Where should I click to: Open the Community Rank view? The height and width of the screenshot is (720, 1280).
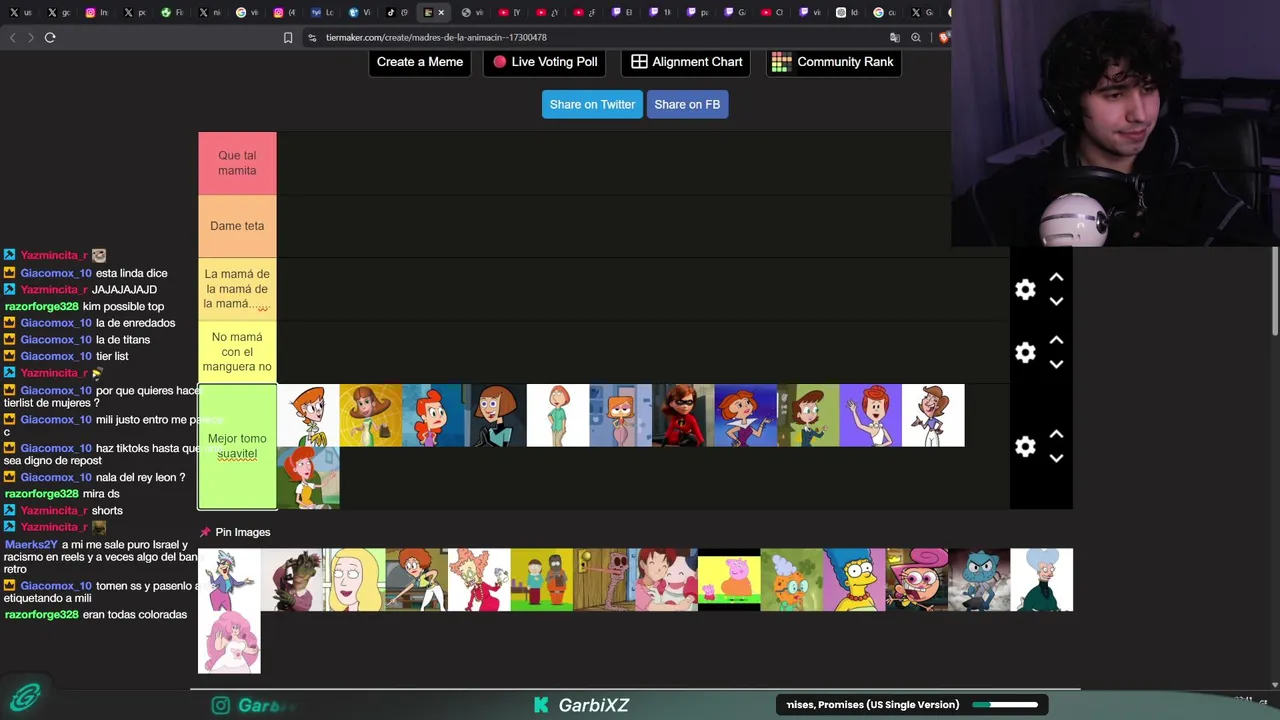point(834,62)
